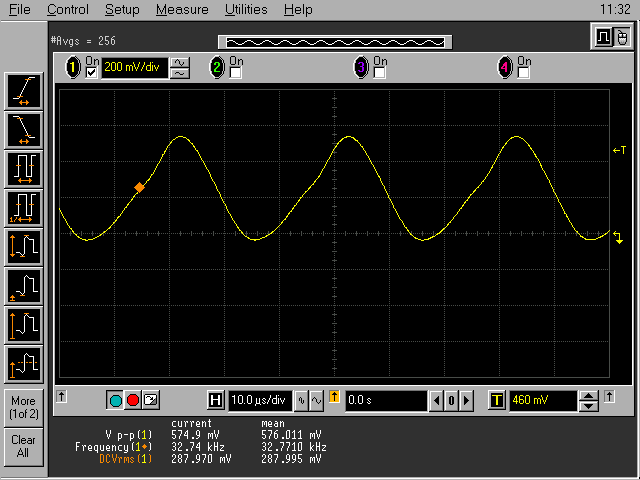Click the yellow horizontal reference position arrow icon
640x480 pixels.
pos(334,397)
